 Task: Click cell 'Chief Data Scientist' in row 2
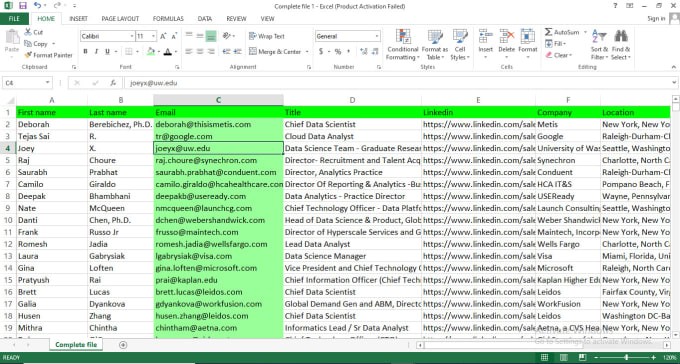coord(352,124)
